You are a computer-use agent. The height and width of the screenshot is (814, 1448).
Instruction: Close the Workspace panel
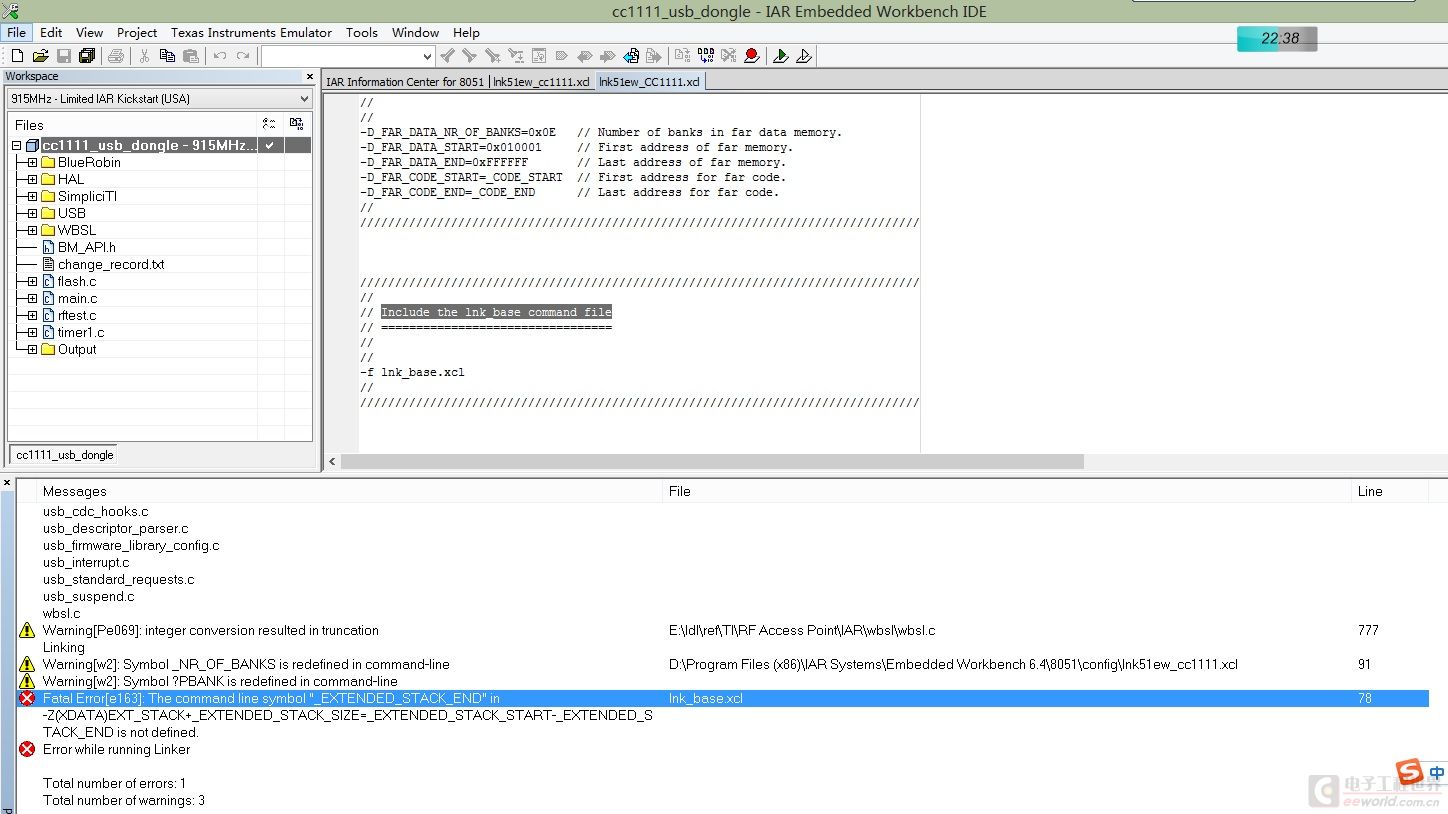(310, 76)
